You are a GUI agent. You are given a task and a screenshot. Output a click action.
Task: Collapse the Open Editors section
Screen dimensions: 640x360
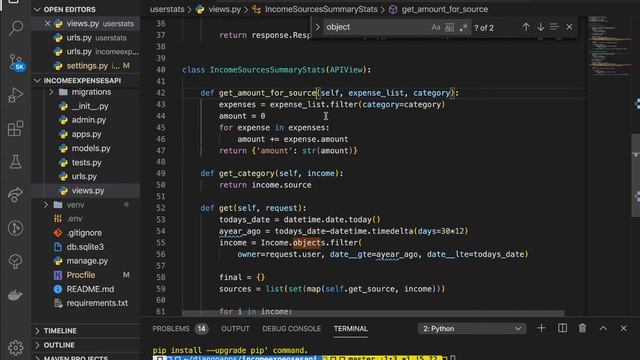[69, 9]
